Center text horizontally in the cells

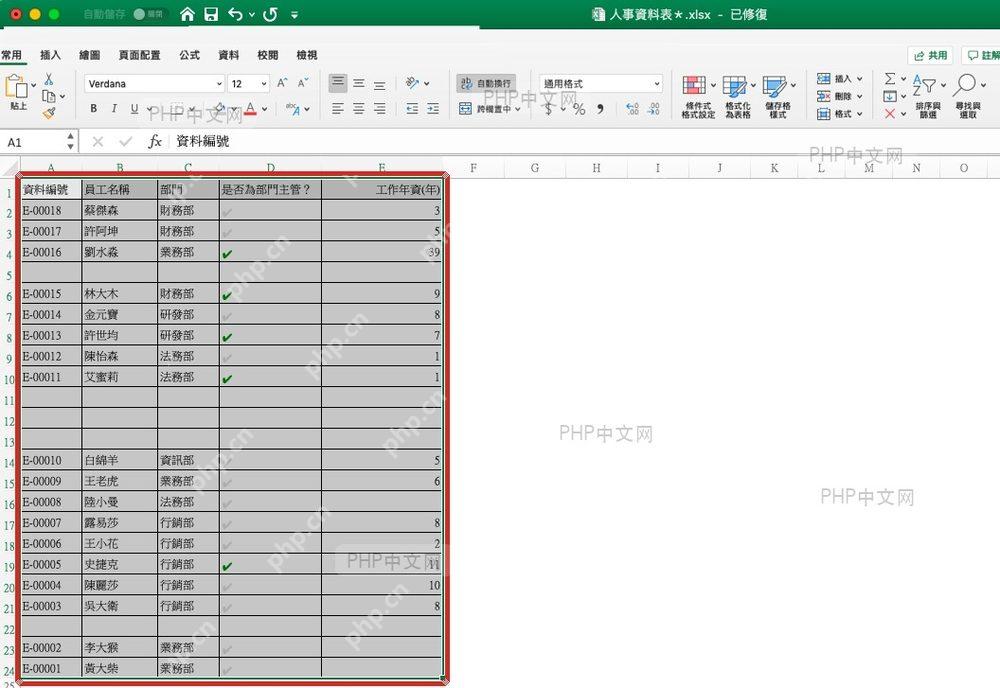tap(359, 109)
